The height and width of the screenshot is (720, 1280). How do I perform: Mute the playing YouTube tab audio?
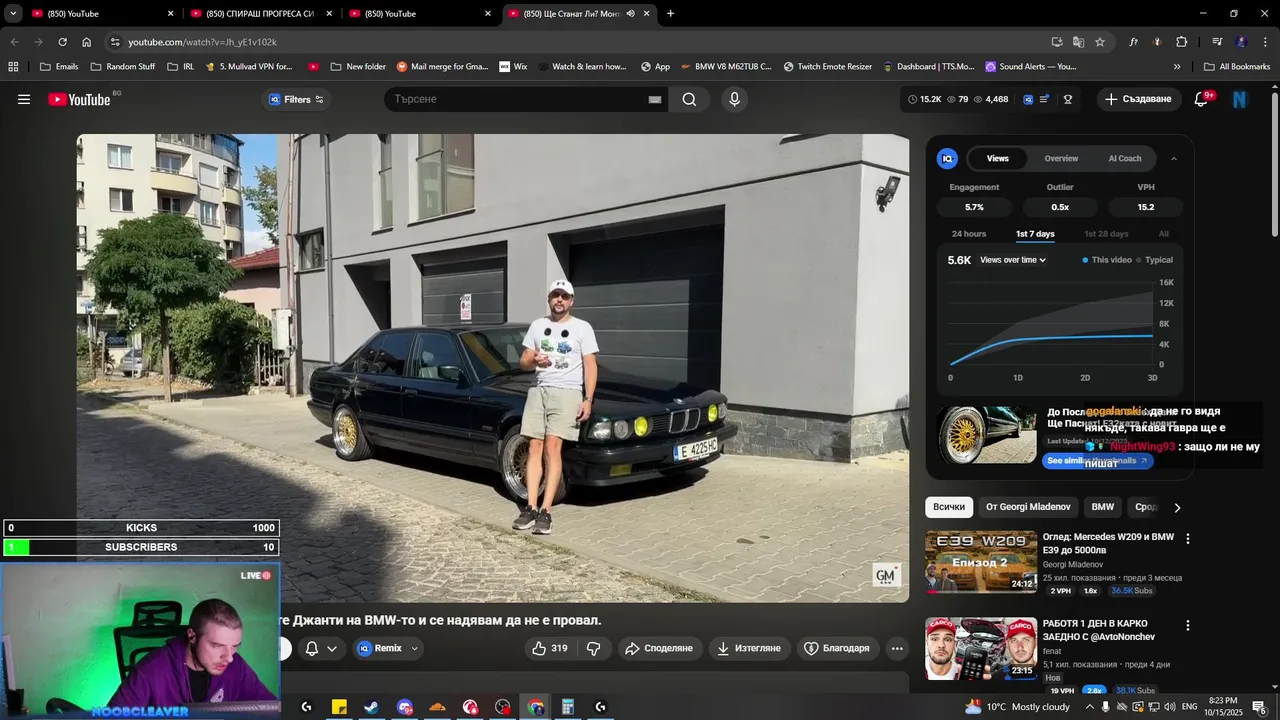tap(630, 13)
